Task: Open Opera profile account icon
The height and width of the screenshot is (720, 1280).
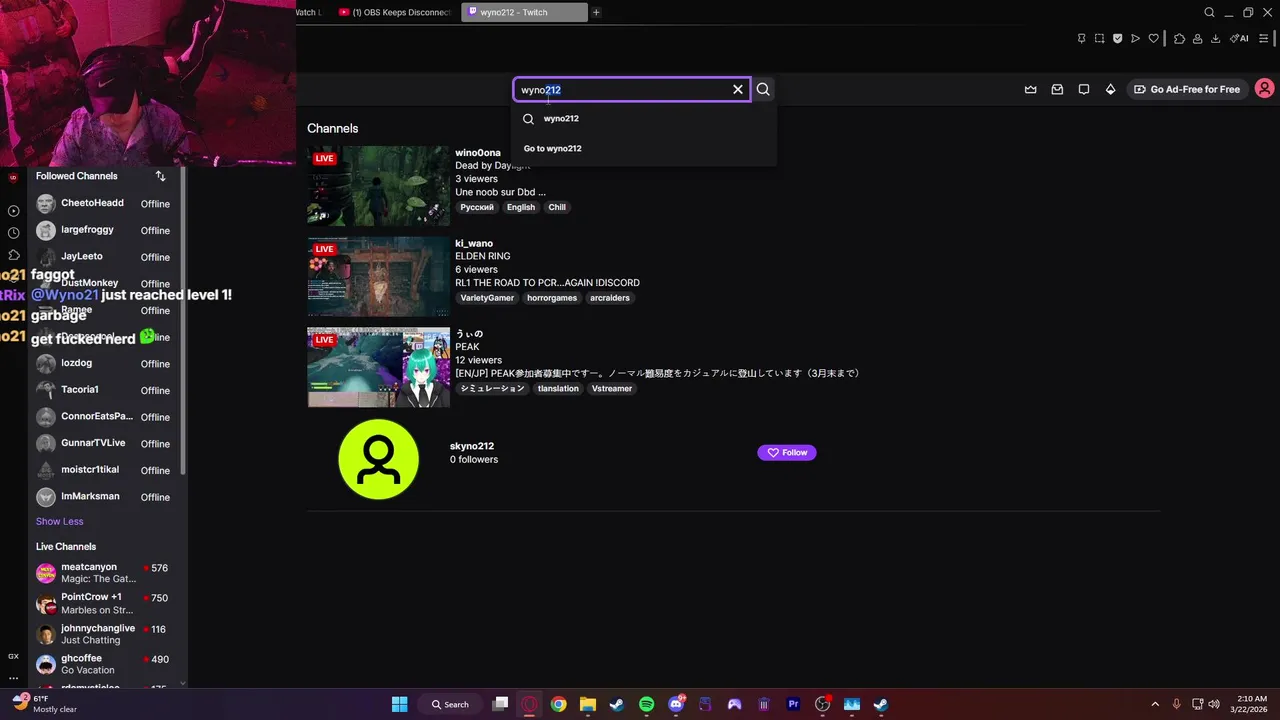Action: [1197, 39]
